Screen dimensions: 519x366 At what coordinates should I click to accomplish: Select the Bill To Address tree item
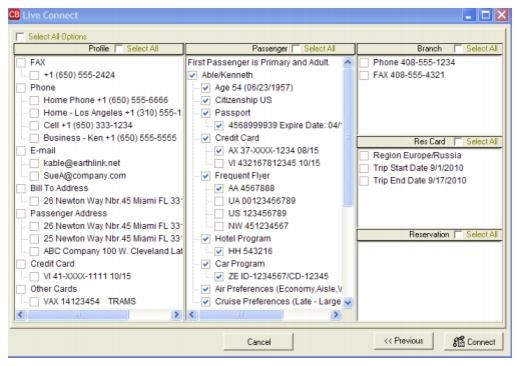point(59,188)
